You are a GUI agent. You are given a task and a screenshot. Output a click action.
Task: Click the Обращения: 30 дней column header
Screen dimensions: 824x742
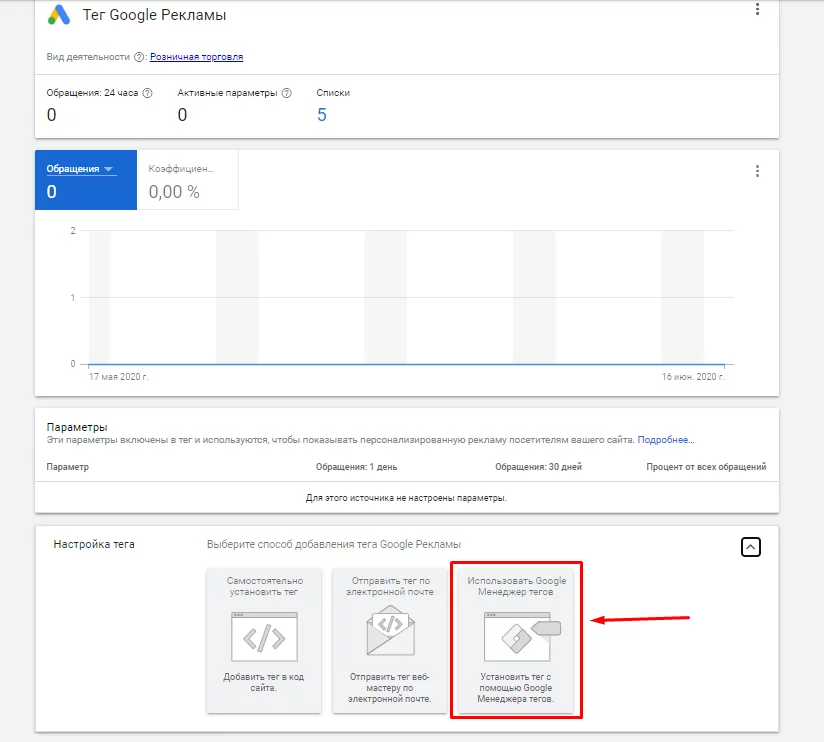pyautogui.click(x=538, y=467)
